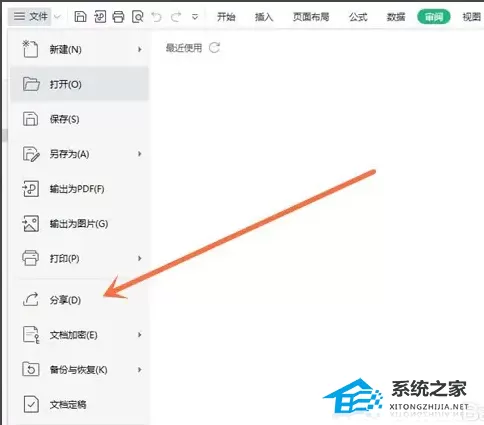Click the undo arrow icon
484x425 pixels.
[x=156, y=16]
